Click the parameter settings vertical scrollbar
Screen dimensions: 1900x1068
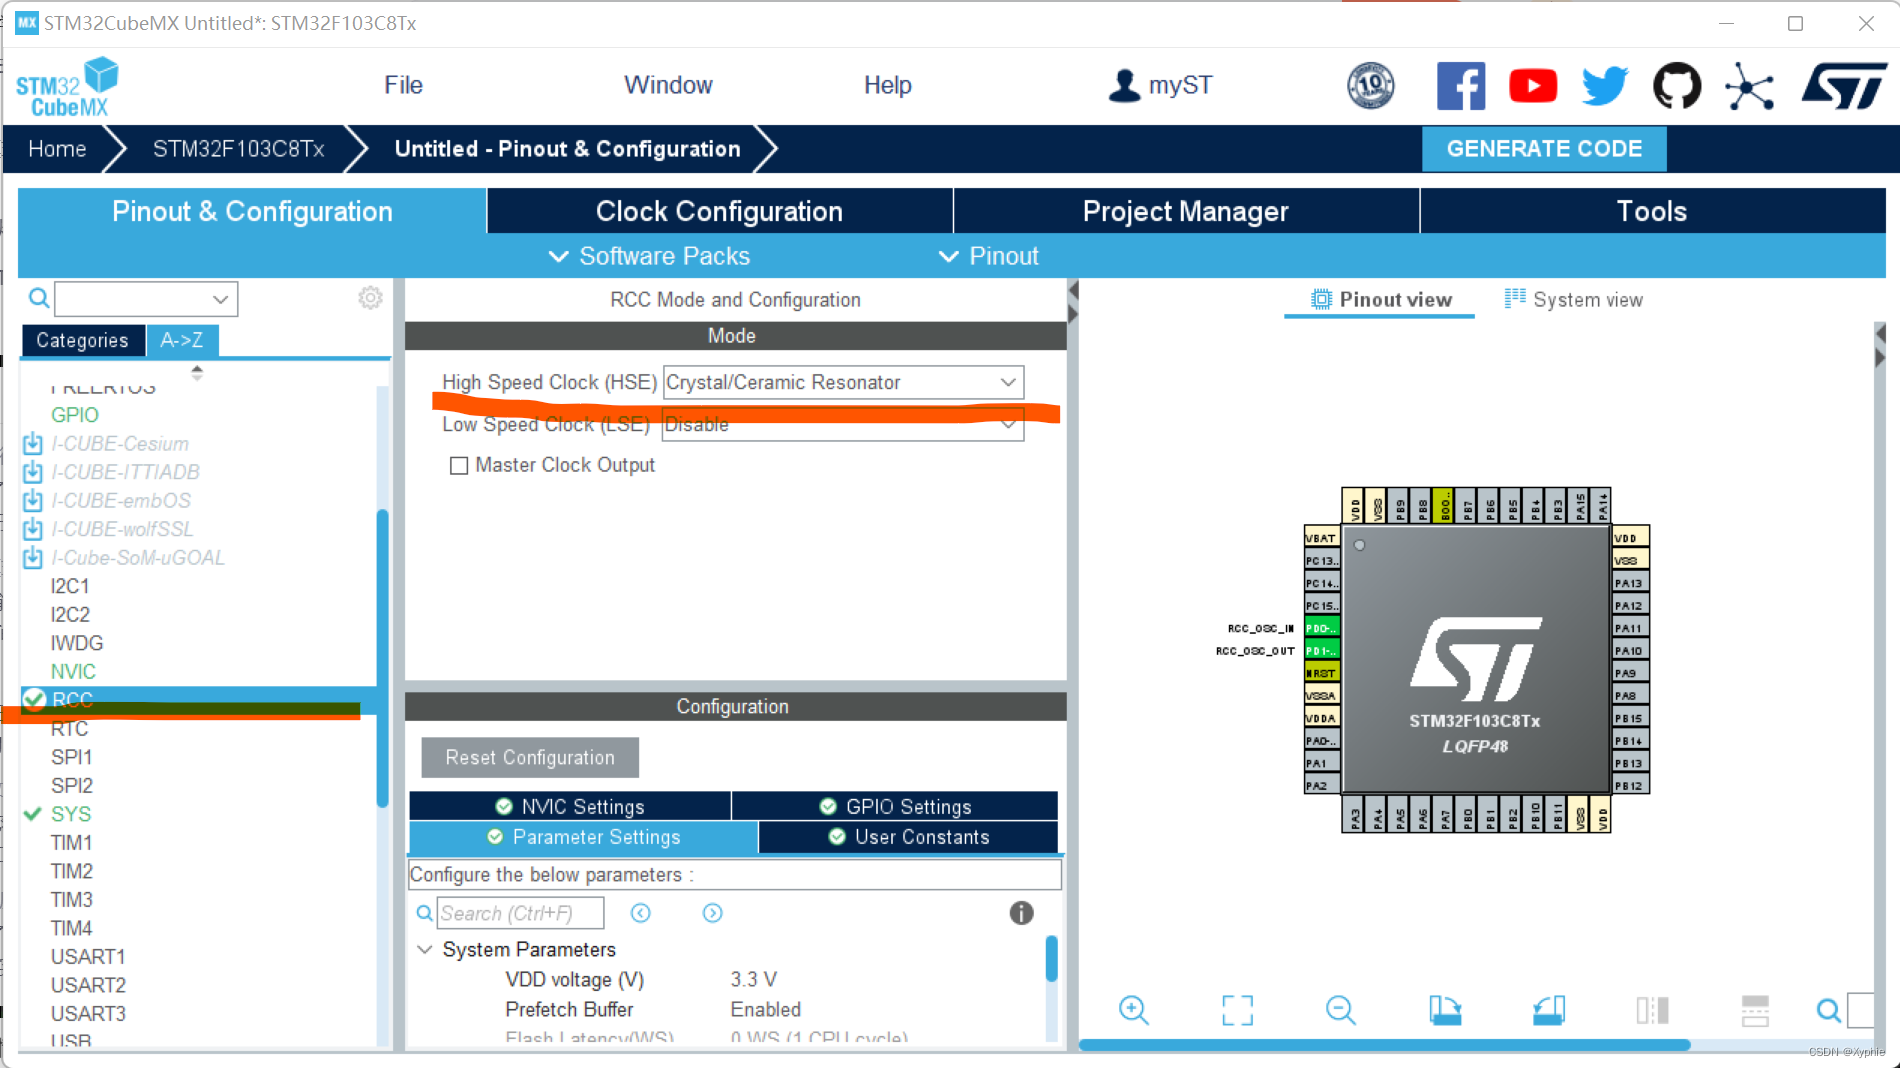click(x=1051, y=958)
